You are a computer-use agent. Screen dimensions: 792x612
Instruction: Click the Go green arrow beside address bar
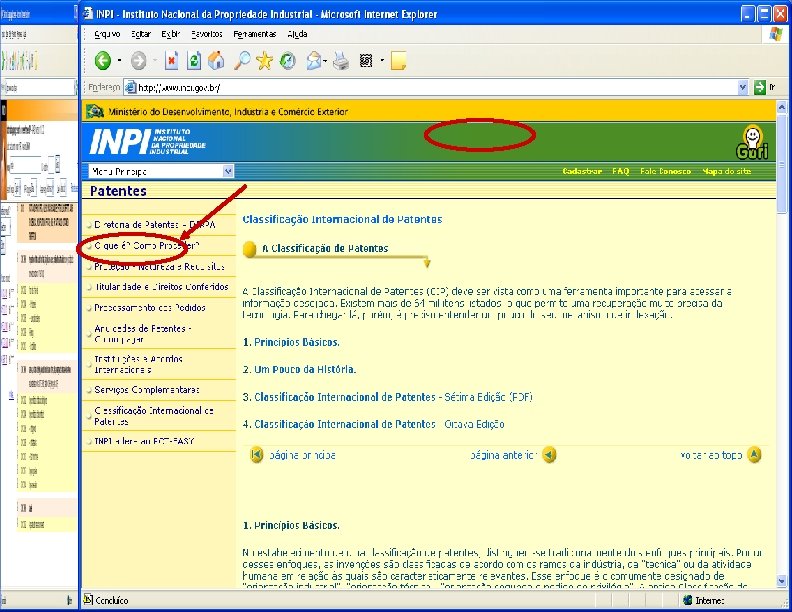(760, 87)
